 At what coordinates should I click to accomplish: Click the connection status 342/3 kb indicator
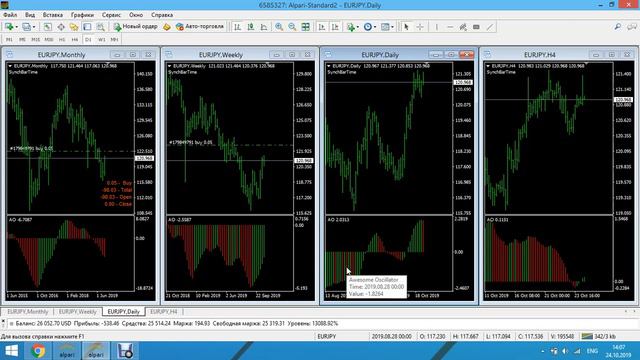click(x=599, y=336)
